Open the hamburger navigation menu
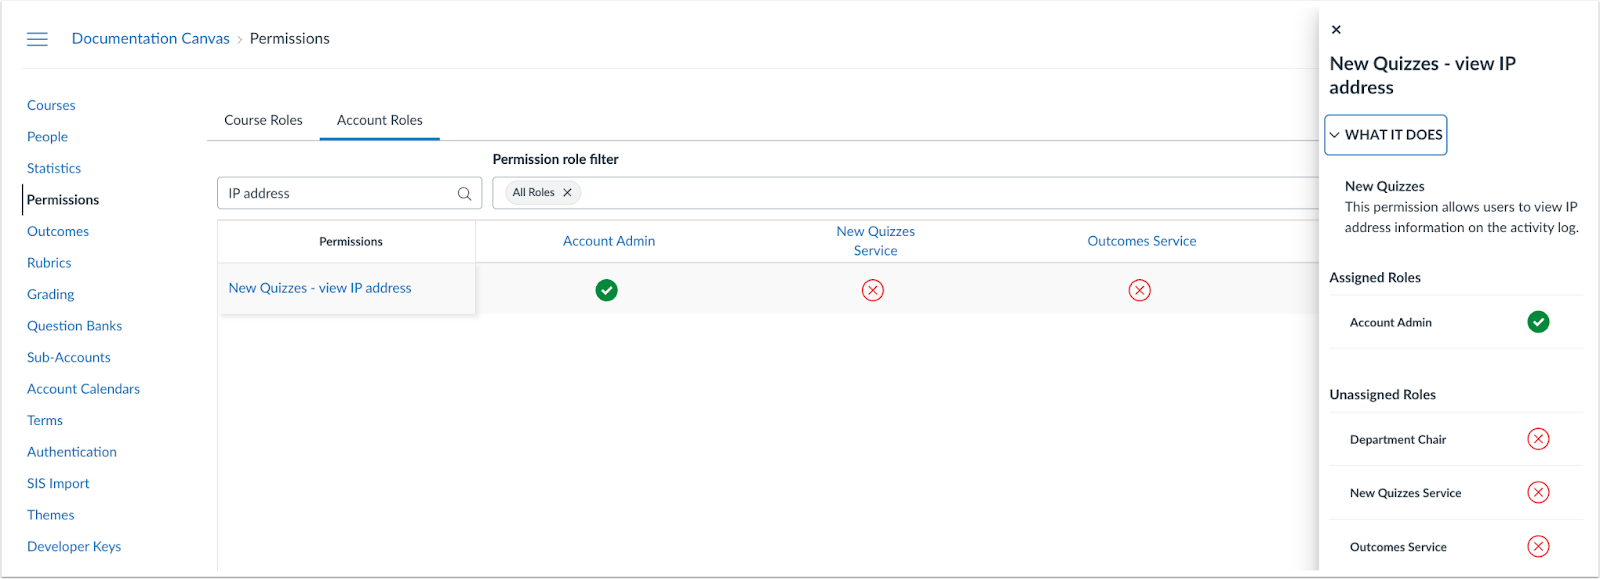The height and width of the screenshot is (579, 1600). (x=37, y=39)
